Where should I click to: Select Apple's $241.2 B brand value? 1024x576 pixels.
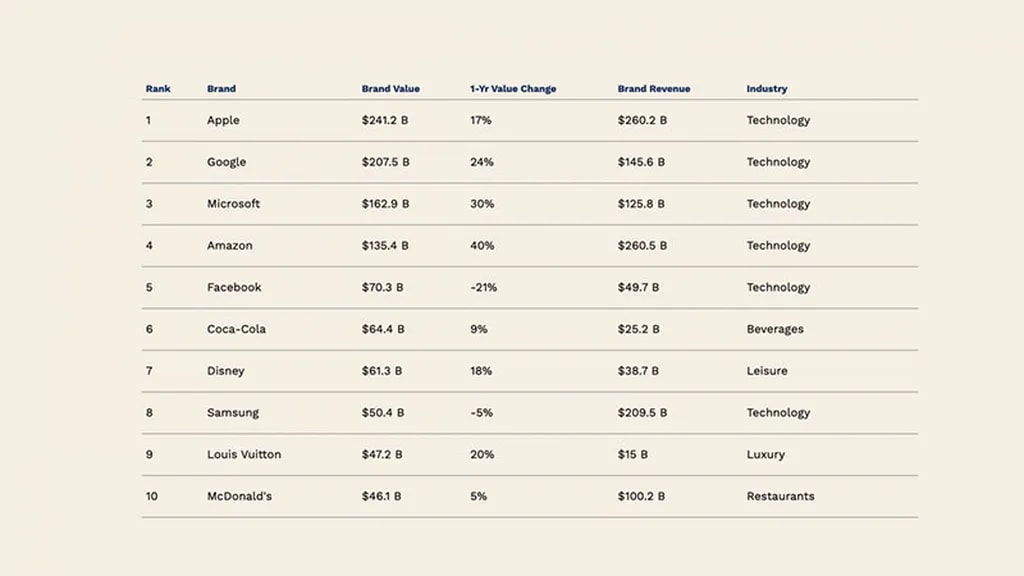pyautogui.click(x=385, y=120)
